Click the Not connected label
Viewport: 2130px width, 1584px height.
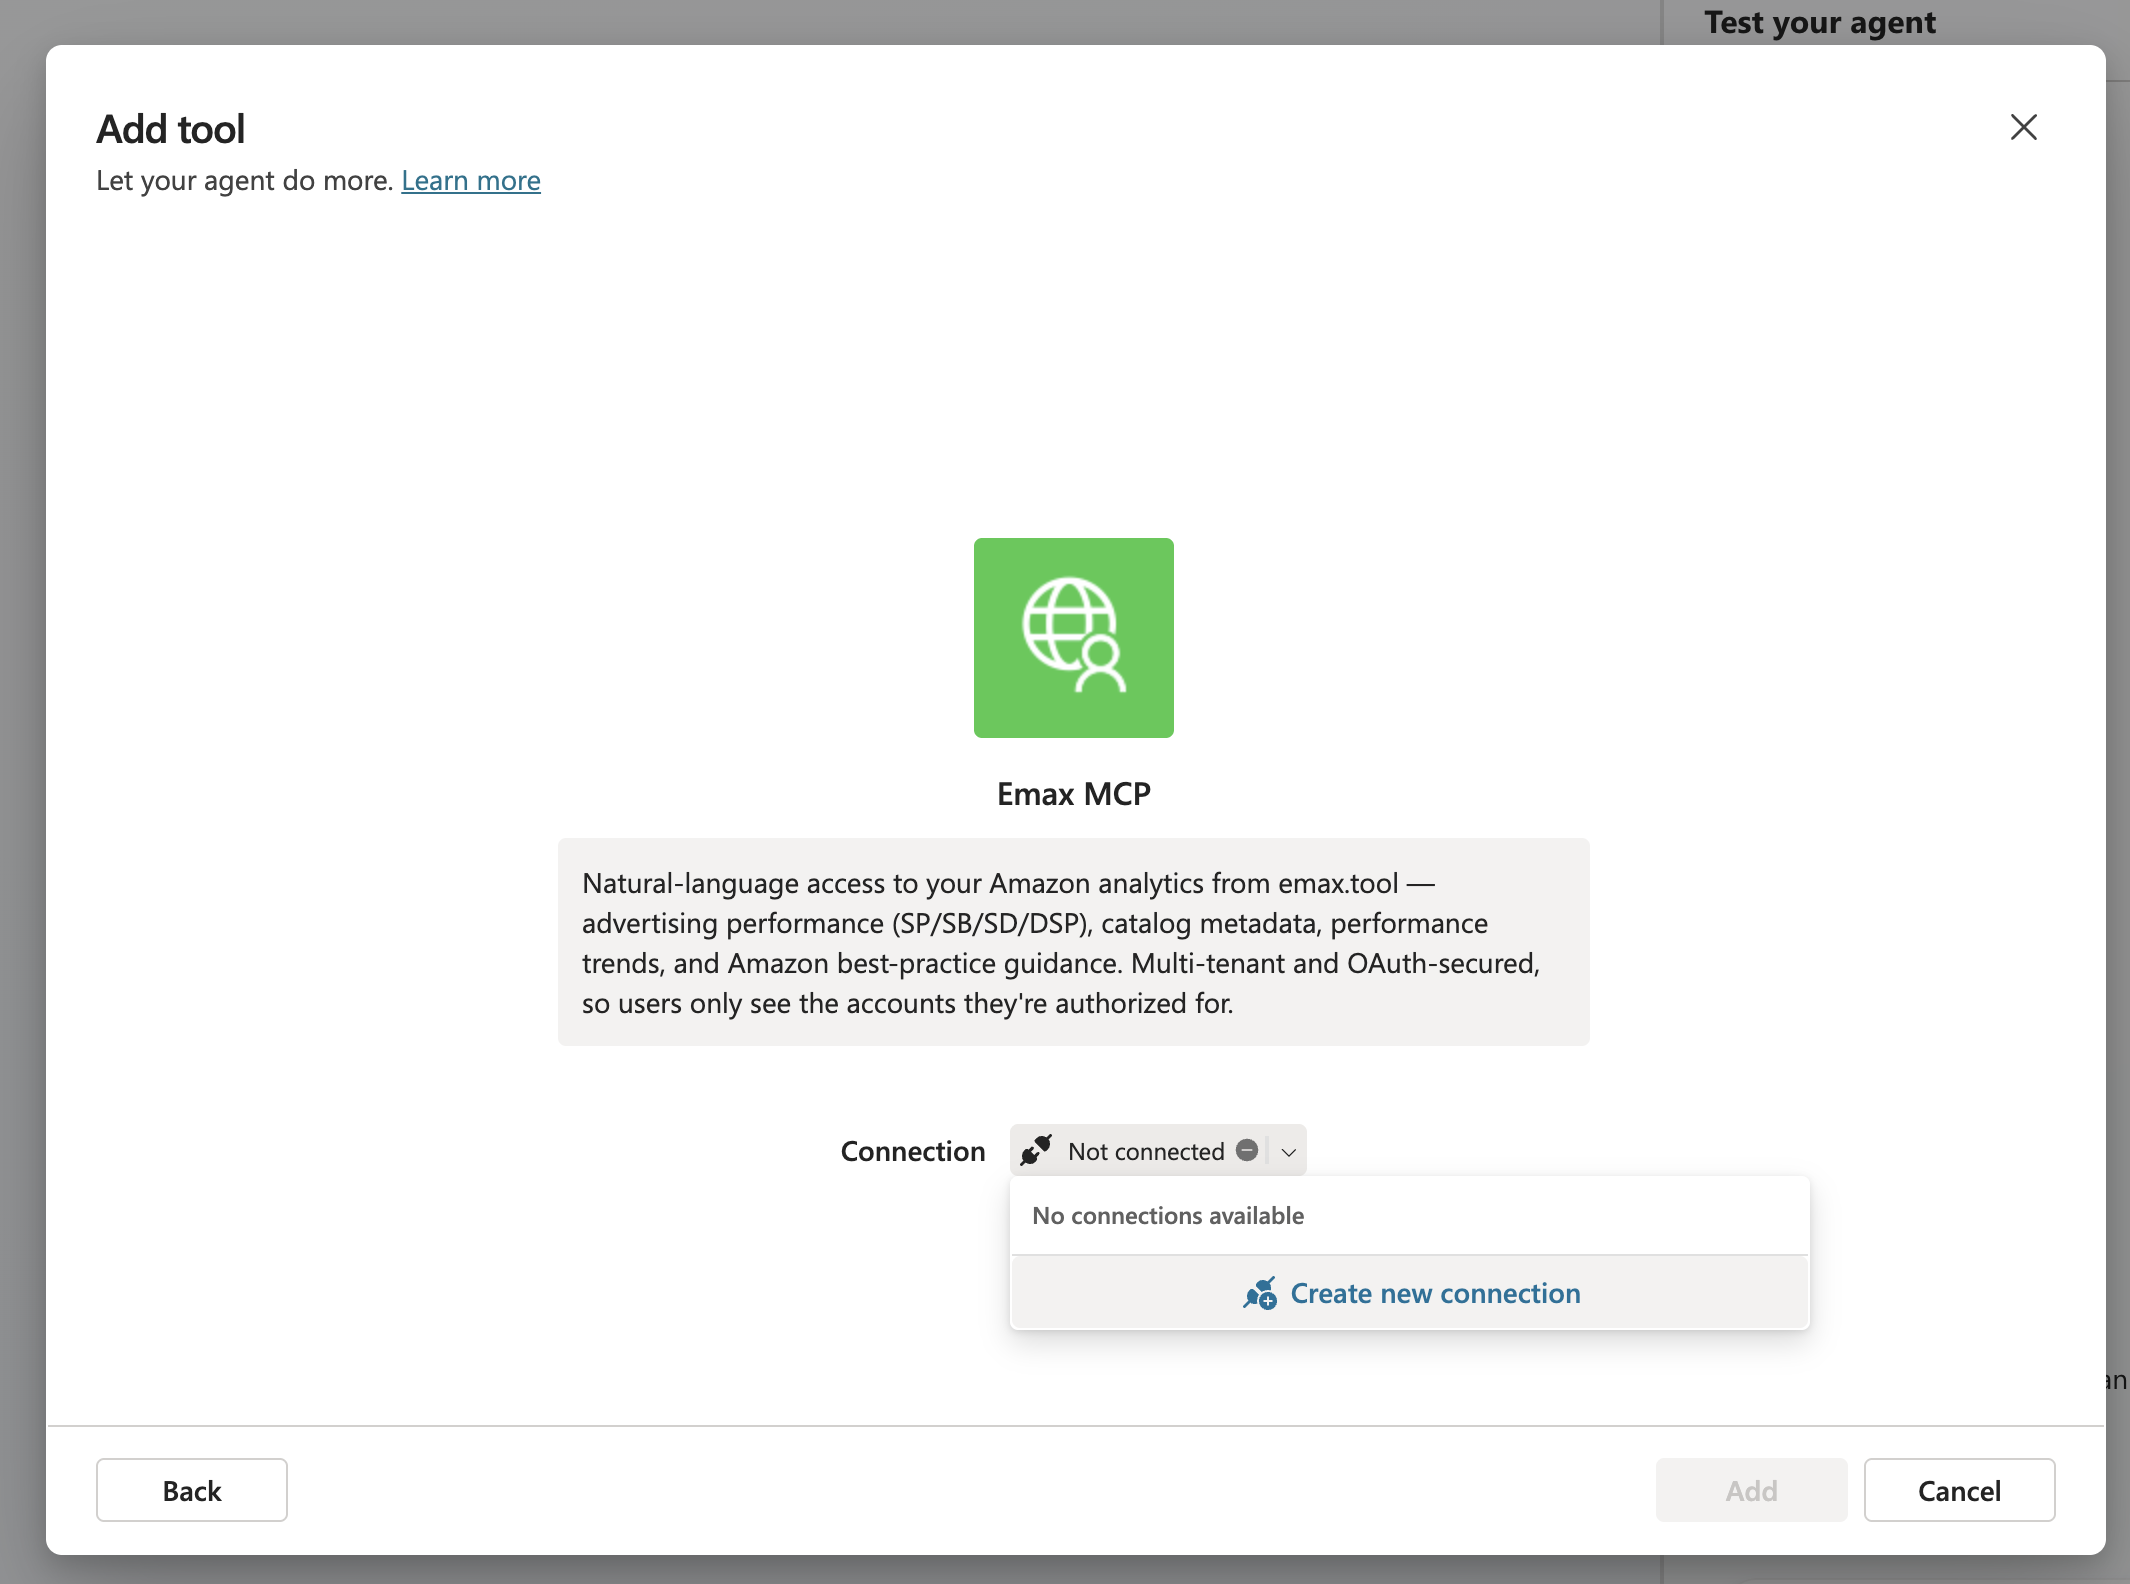(x=1146, y=1151)
